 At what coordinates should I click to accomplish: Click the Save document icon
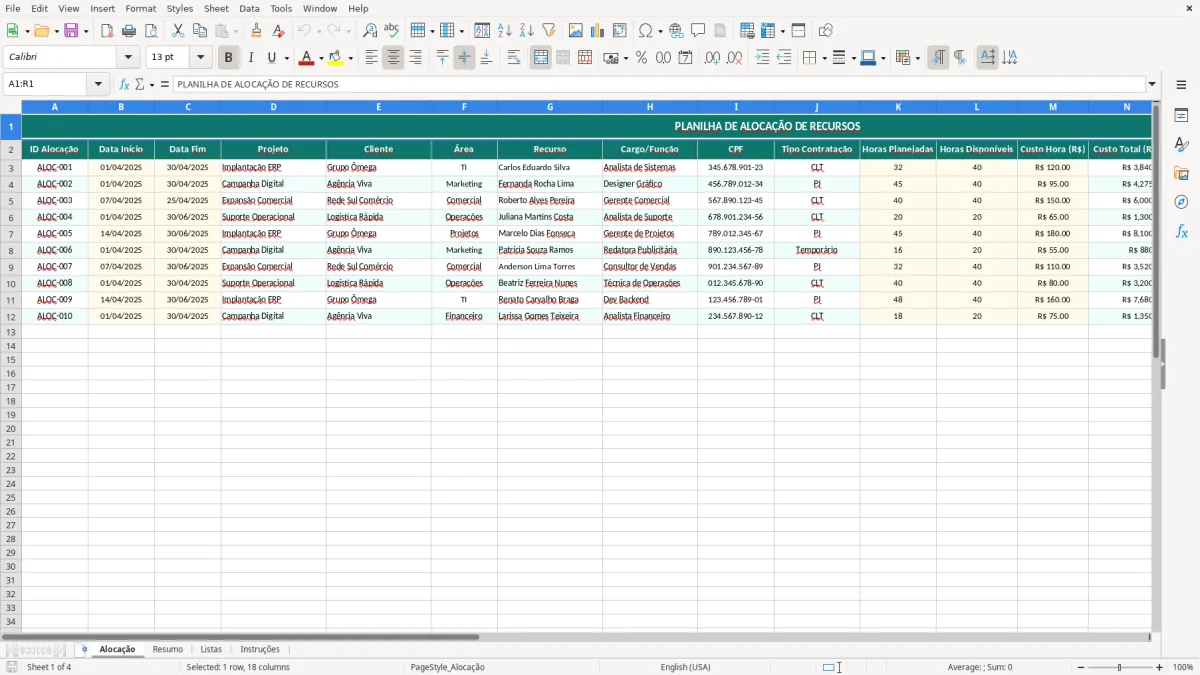pos(71,31)
